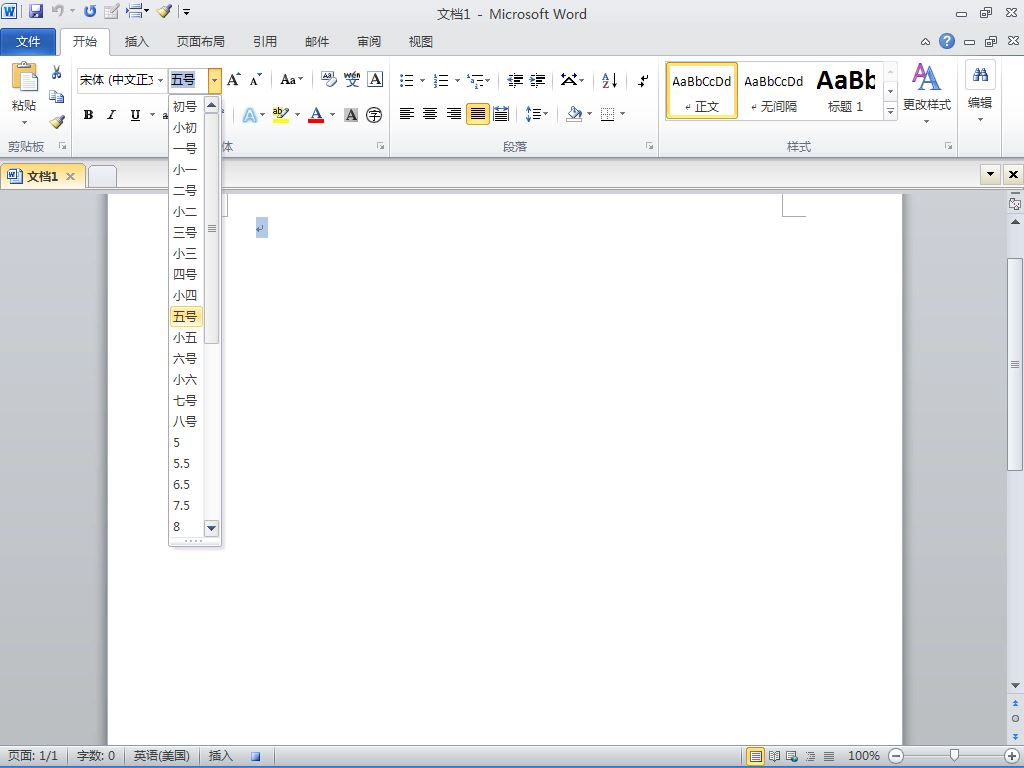
Task: Switch to Draft view in status bar
Action: click(829, 756)
